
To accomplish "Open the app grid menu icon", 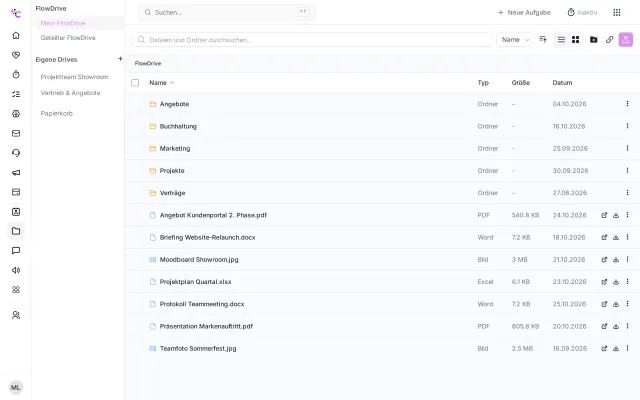I will (617, 13).
